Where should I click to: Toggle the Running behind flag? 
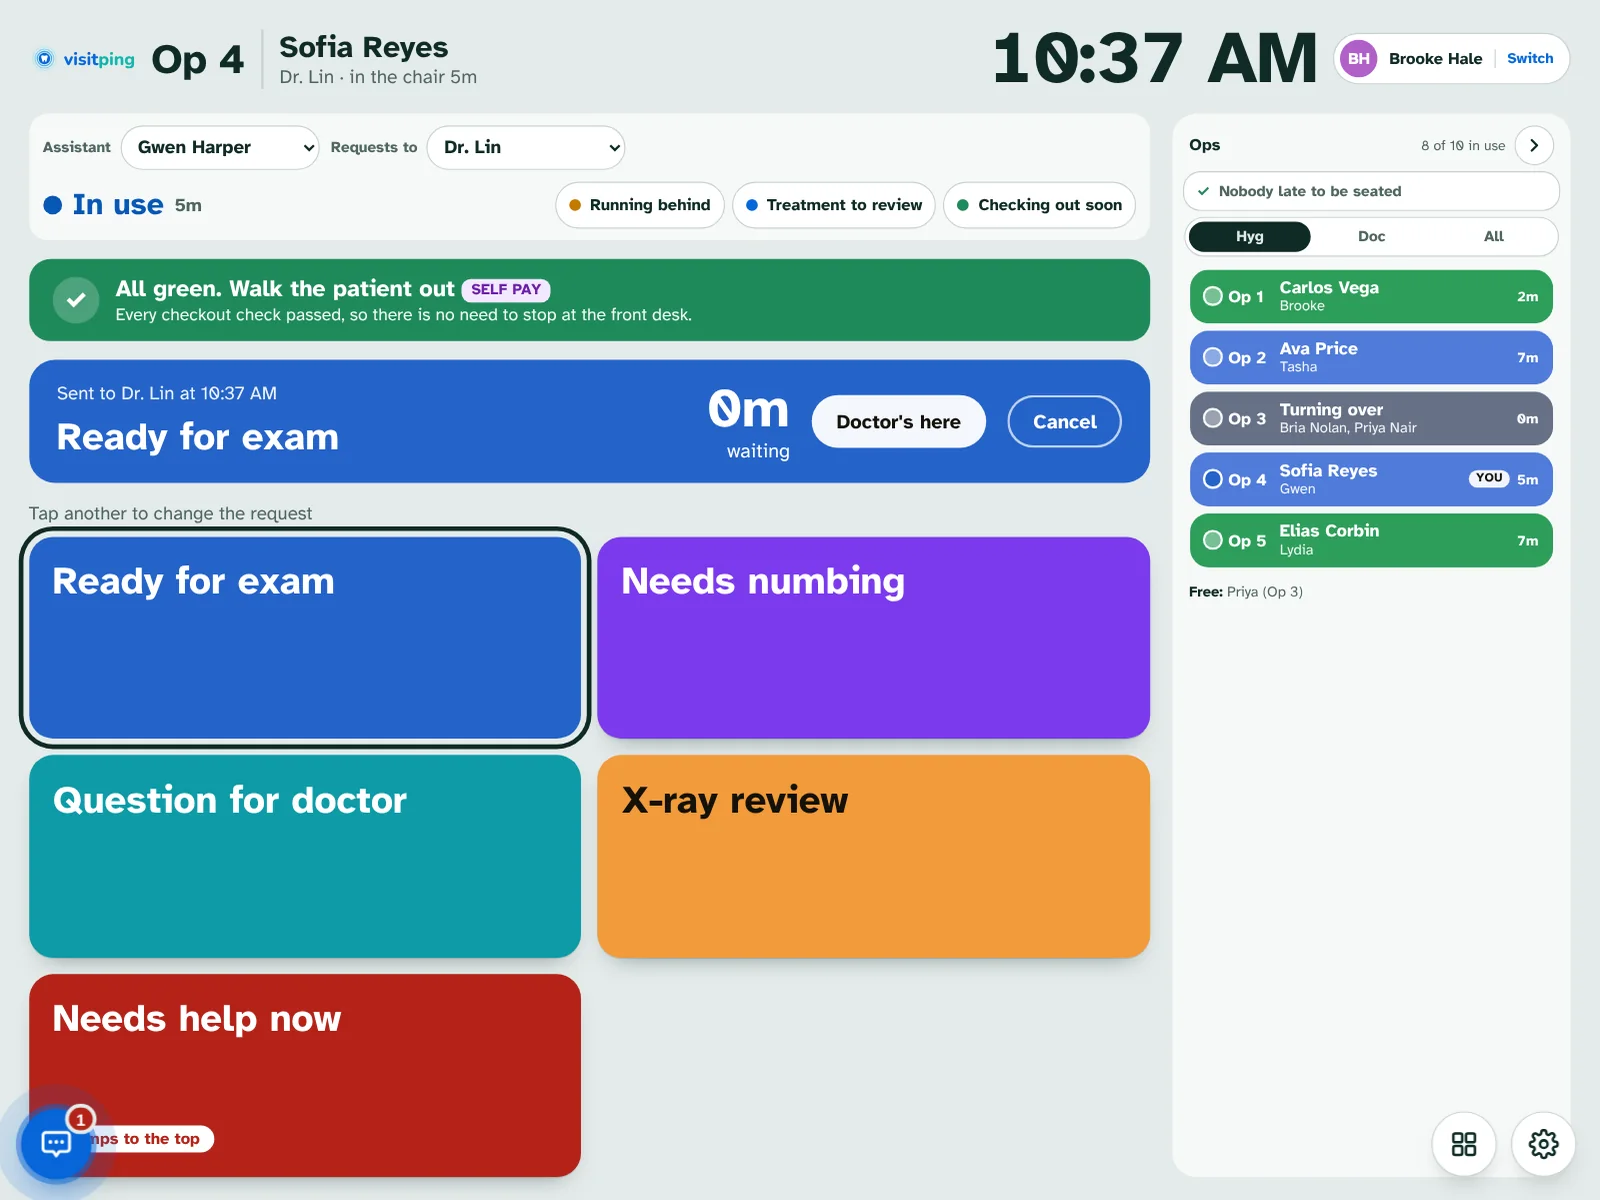[640, 205]
